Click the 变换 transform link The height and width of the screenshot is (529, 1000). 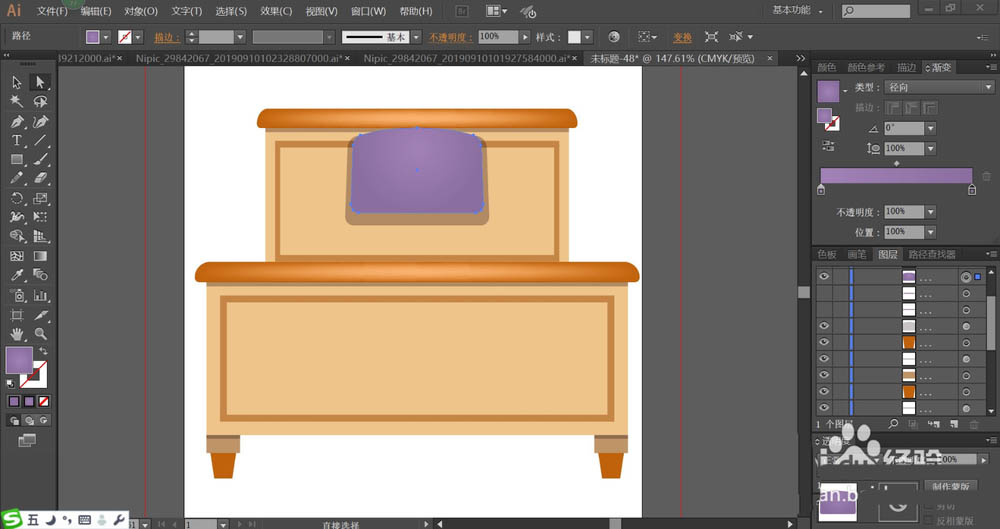[682, 38]
